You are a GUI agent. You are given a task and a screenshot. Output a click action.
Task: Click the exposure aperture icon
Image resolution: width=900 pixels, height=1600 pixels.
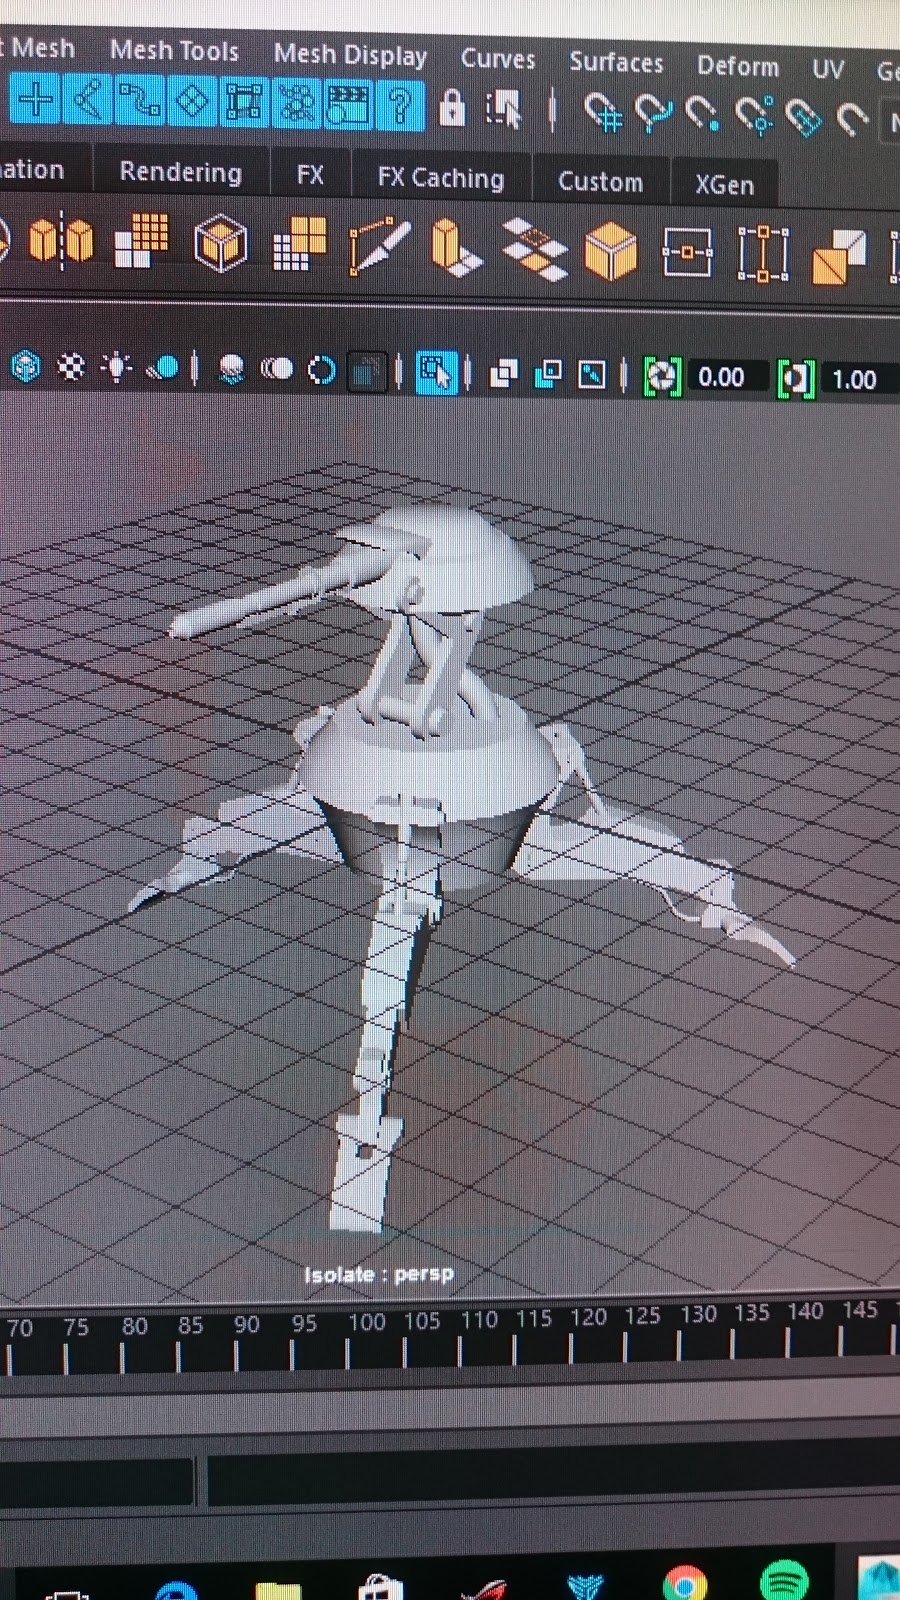click(662, 377)
